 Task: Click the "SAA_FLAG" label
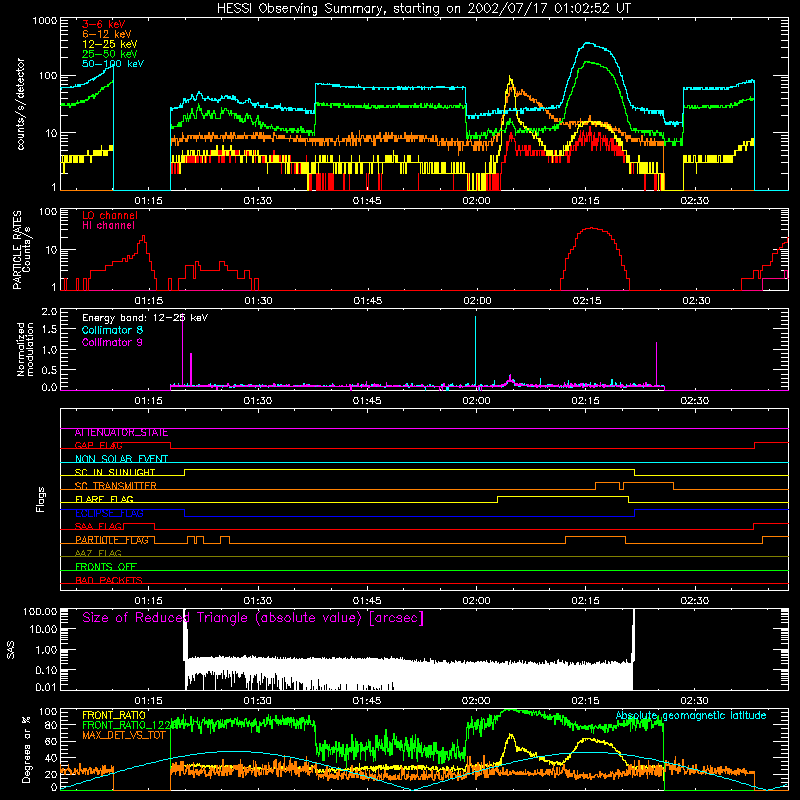tap(98, 527)
